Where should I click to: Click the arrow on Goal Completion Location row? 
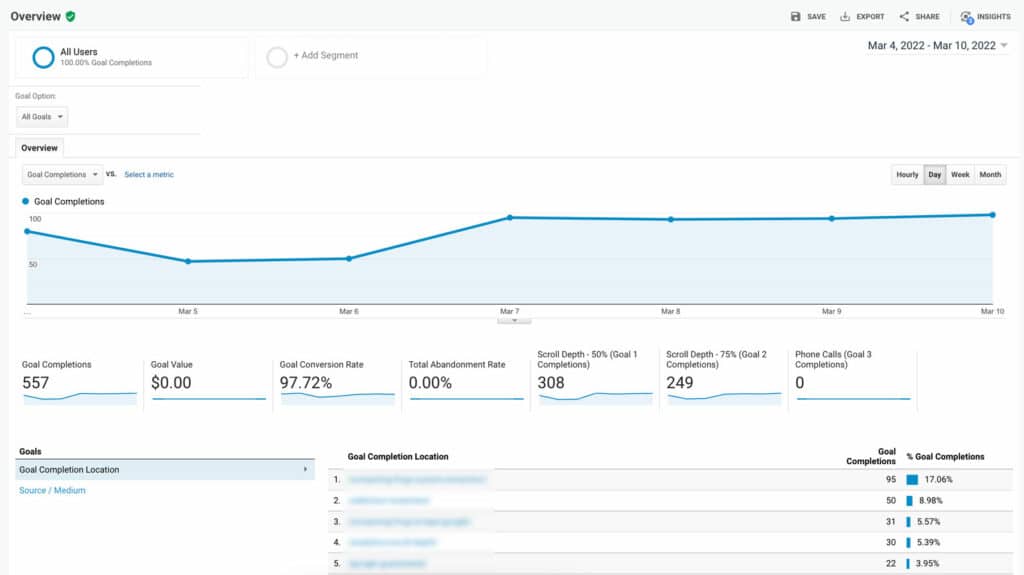point(305,469)
